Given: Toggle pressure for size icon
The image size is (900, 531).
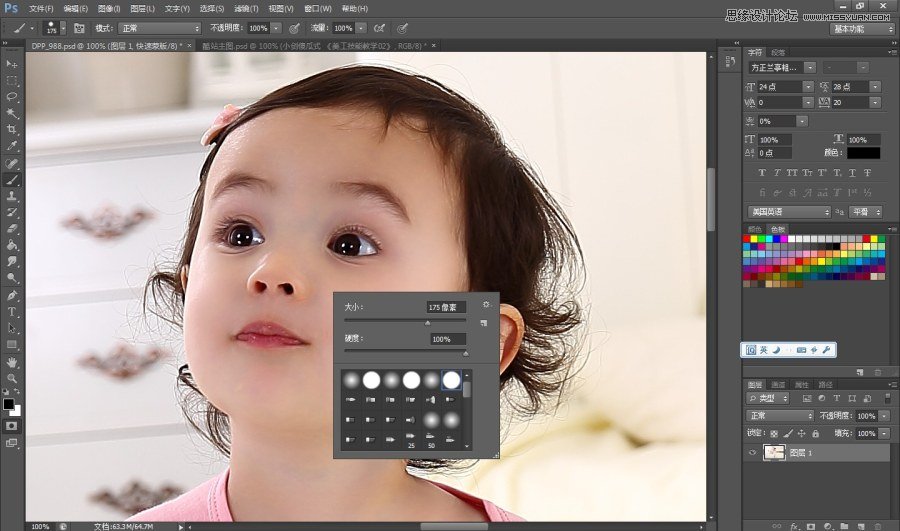Looking at the screenshot, I should pyautogui.click(x=403, y=28).
